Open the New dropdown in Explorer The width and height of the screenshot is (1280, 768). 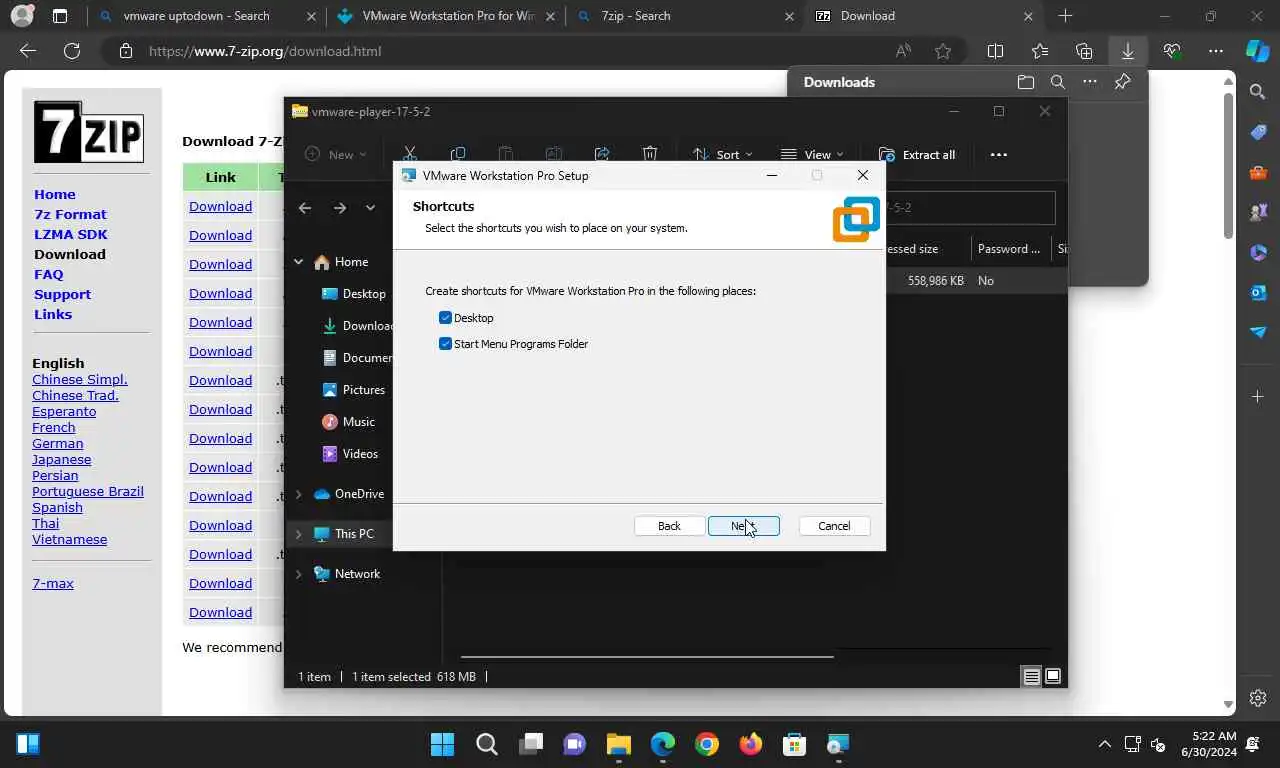pyautogui.click(x=336, y=154)
